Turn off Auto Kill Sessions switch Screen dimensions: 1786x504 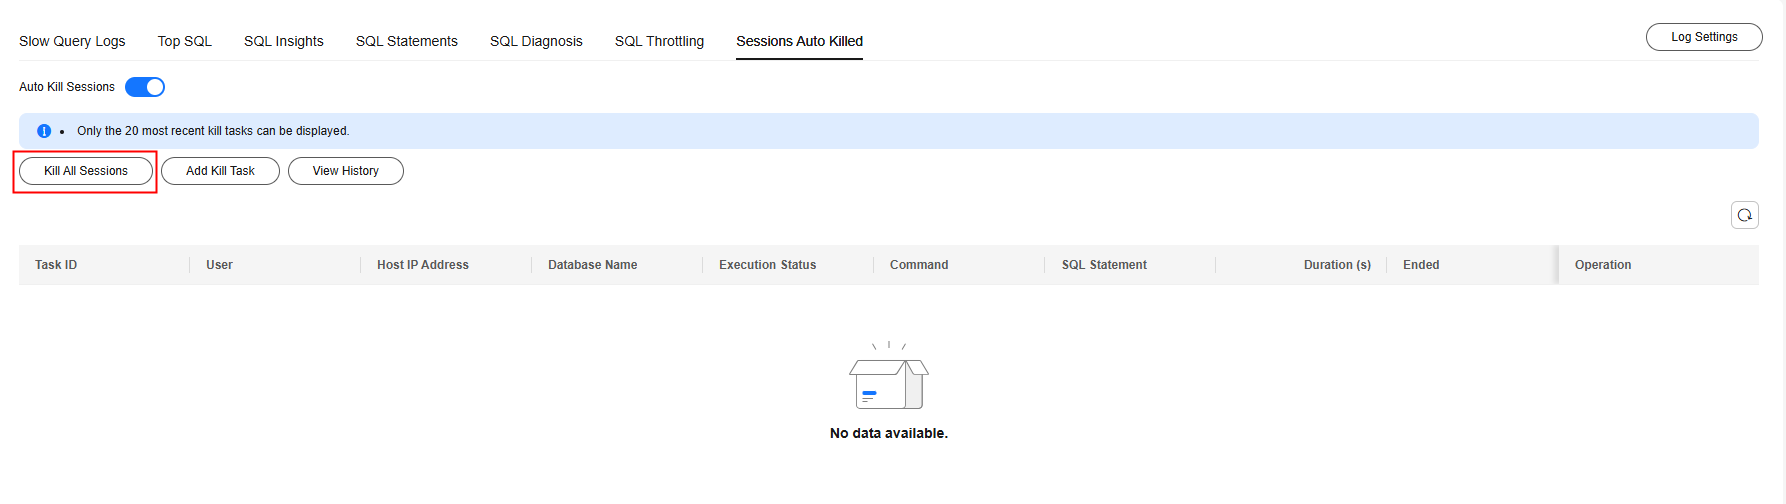[145, 87]
